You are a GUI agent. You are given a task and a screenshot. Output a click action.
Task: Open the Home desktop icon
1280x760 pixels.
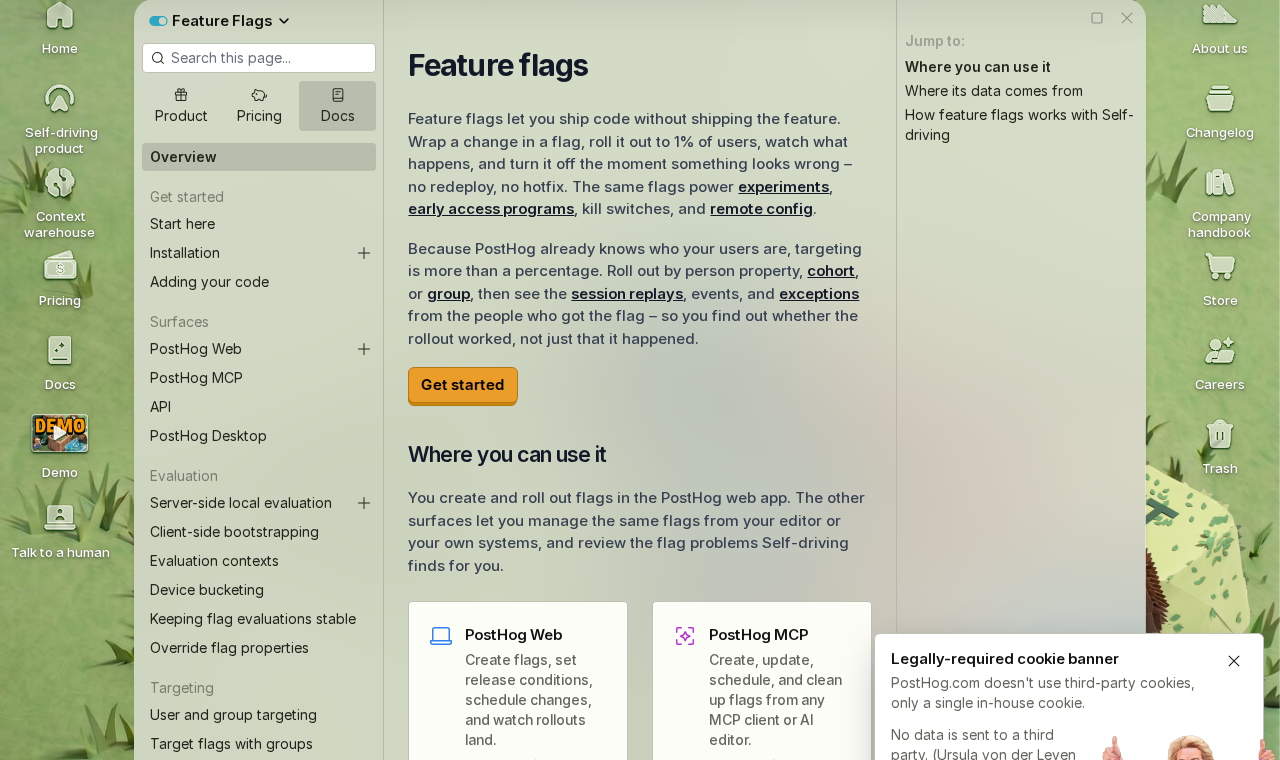[60, 27]
